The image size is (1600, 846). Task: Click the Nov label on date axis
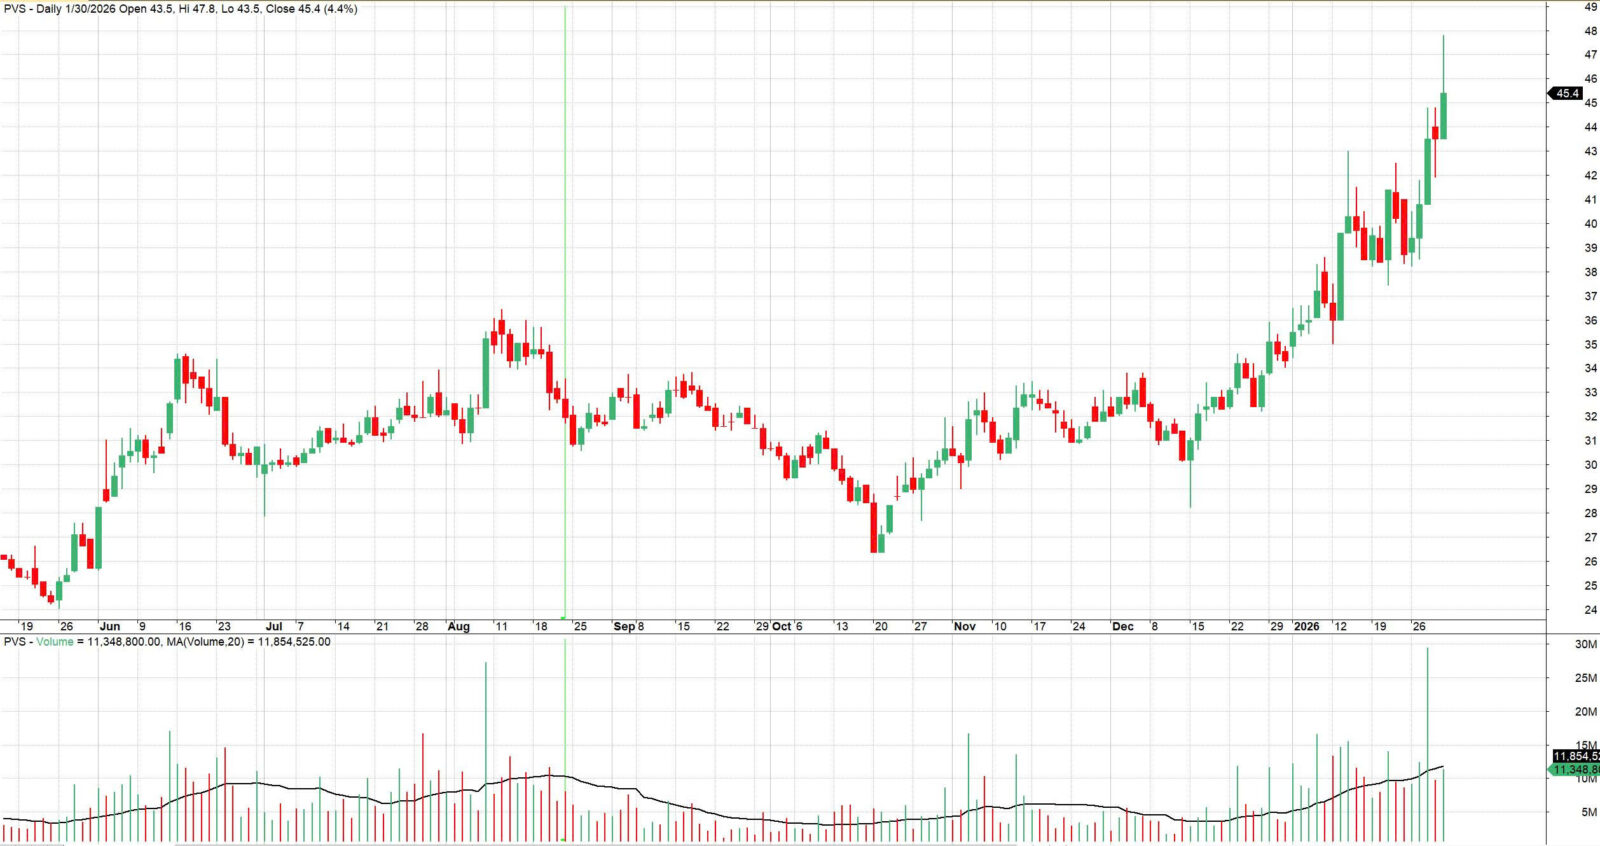coord(964,627)
